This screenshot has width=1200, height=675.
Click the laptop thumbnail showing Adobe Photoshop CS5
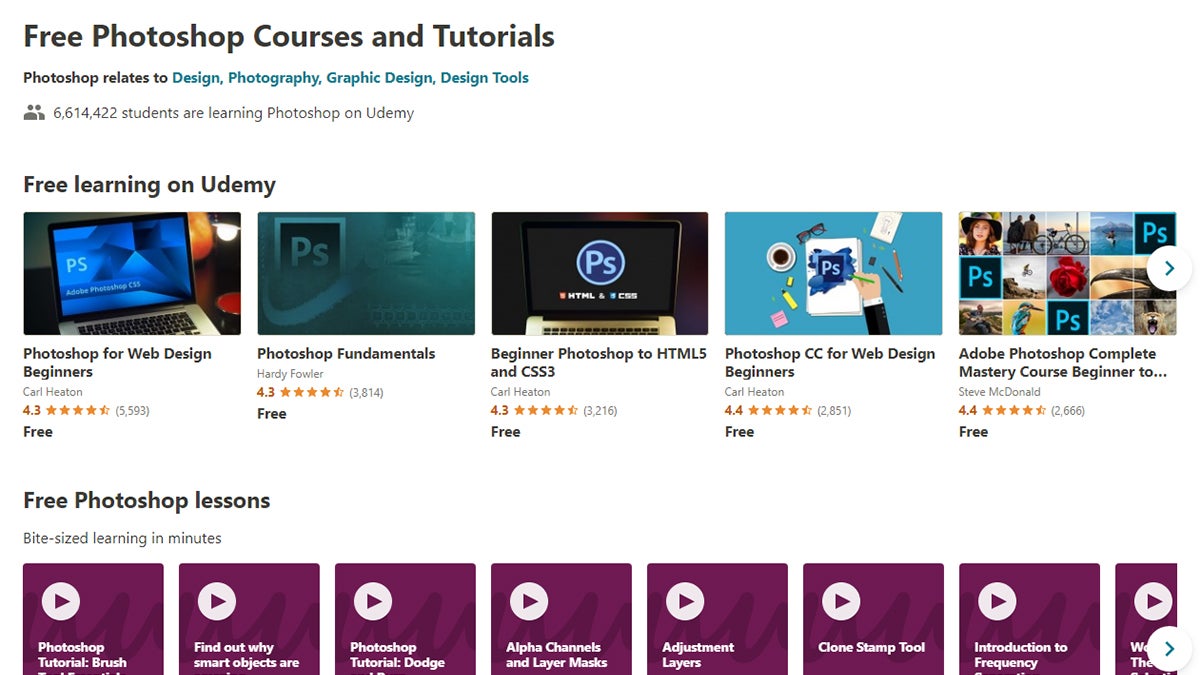[132, 273]
